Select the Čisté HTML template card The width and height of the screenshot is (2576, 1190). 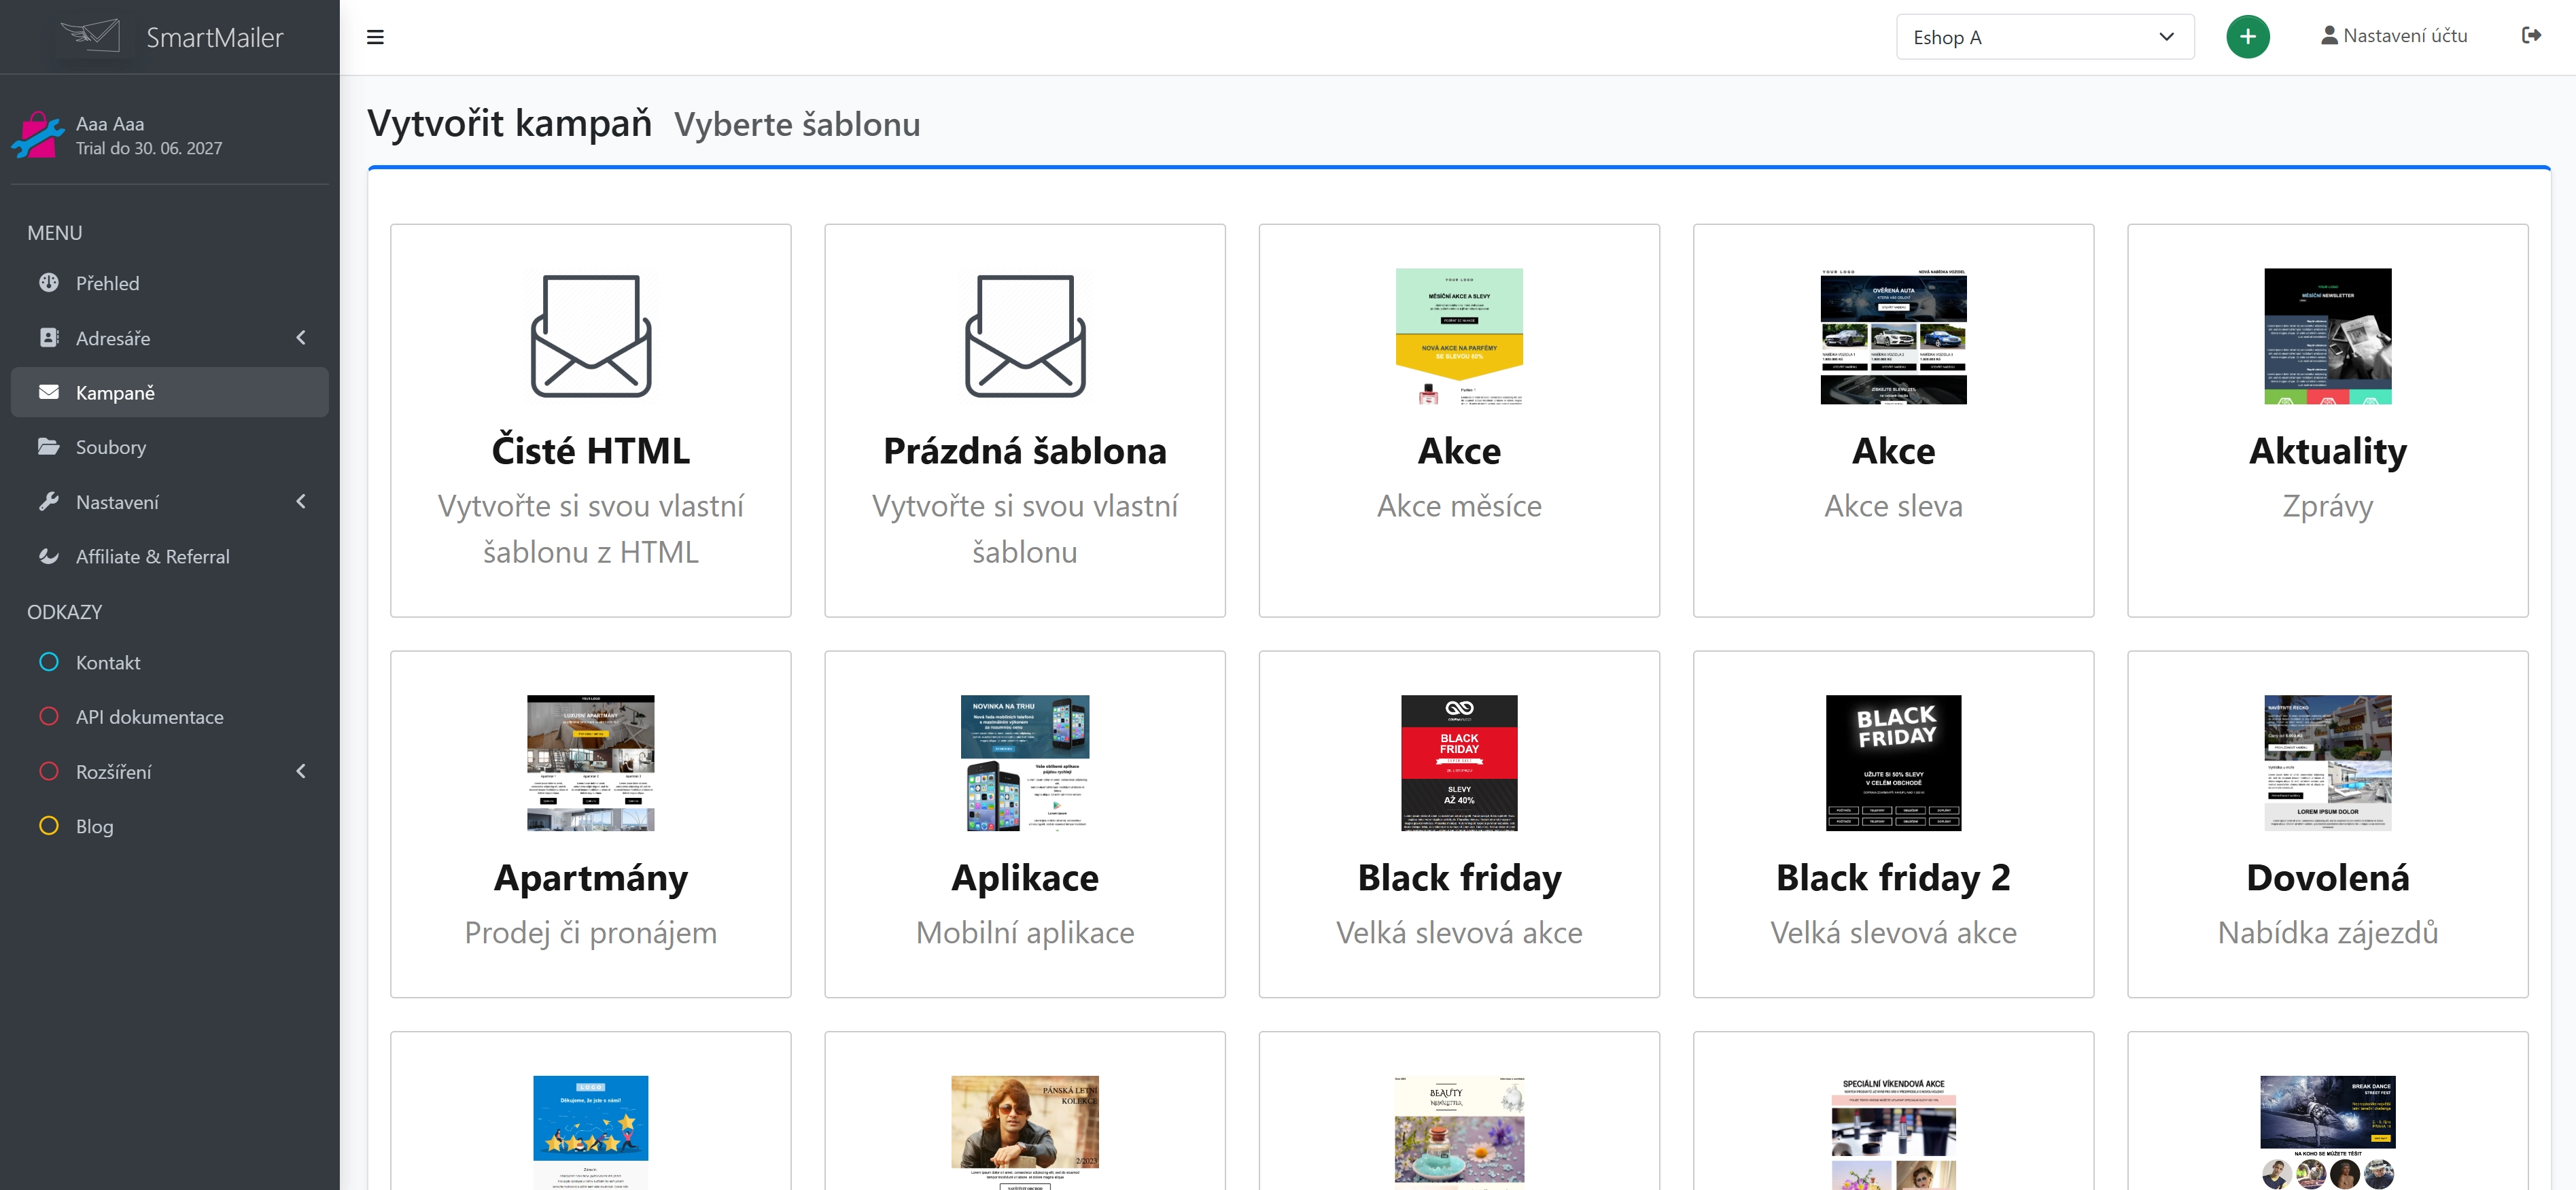pos(590,420)
